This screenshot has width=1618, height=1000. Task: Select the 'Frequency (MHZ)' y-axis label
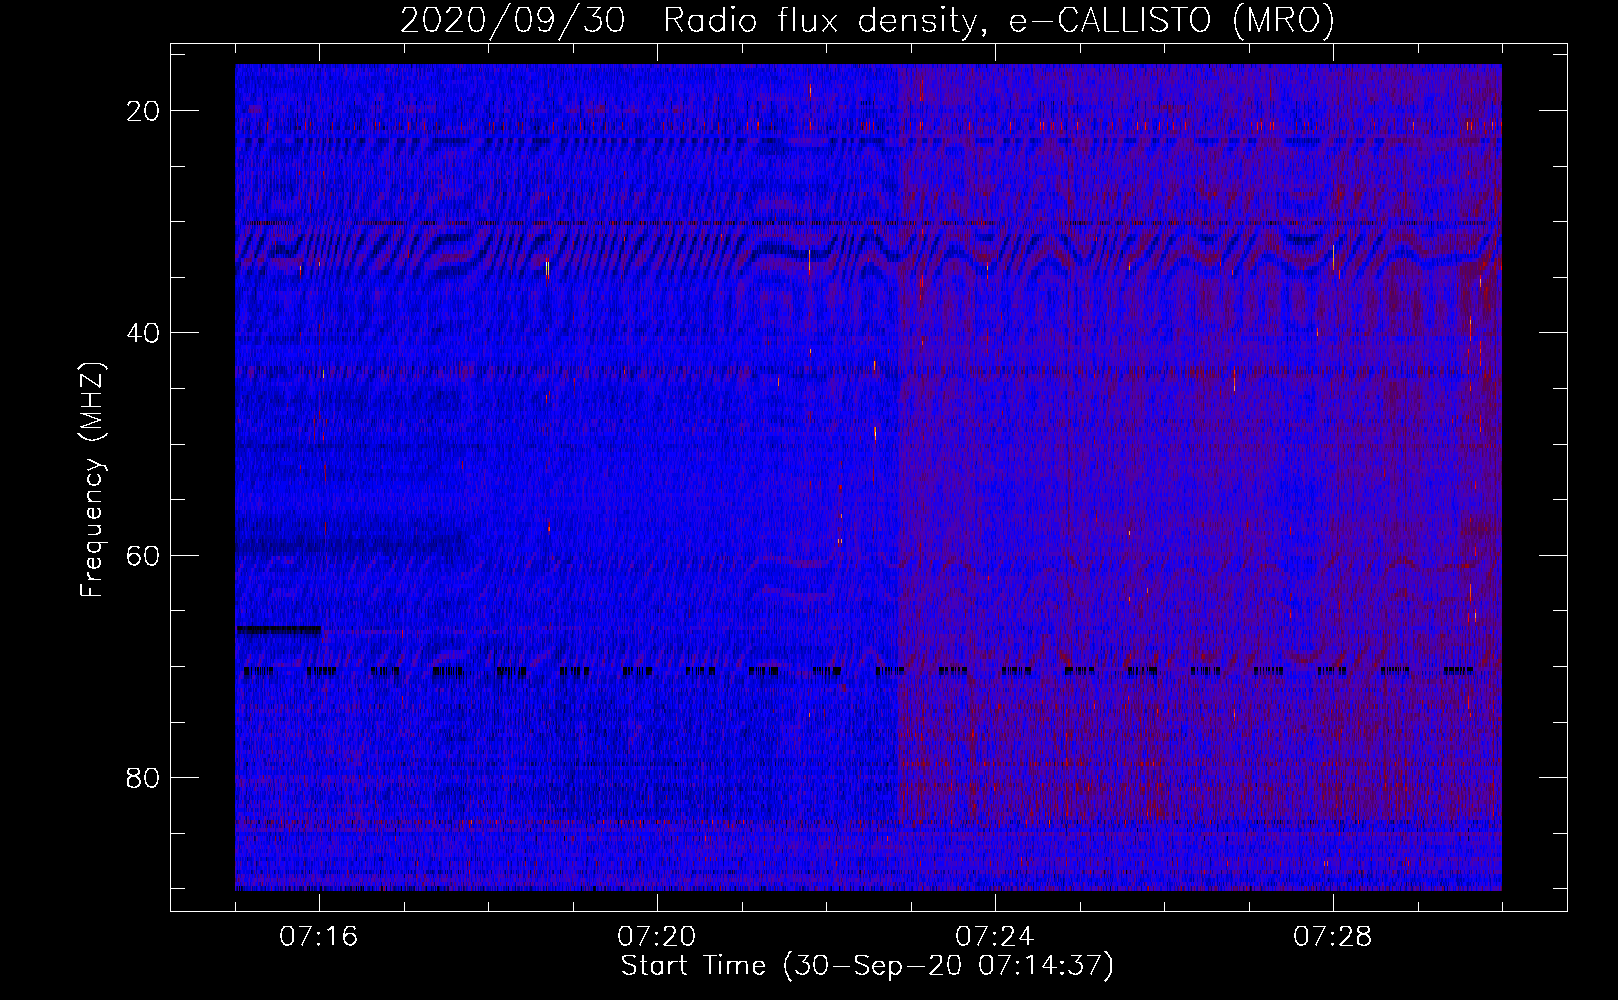92,480
